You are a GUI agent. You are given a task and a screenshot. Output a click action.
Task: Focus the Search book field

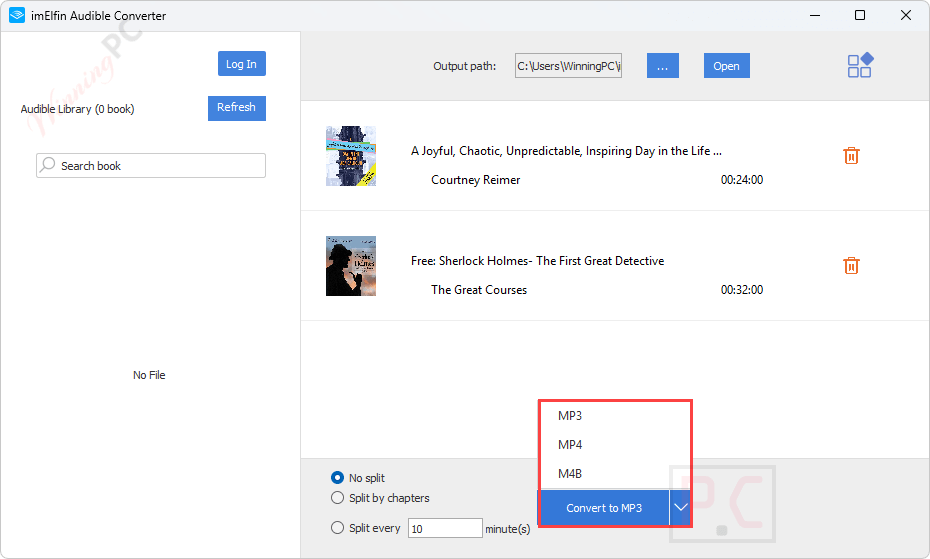click(x=151, y=166)
